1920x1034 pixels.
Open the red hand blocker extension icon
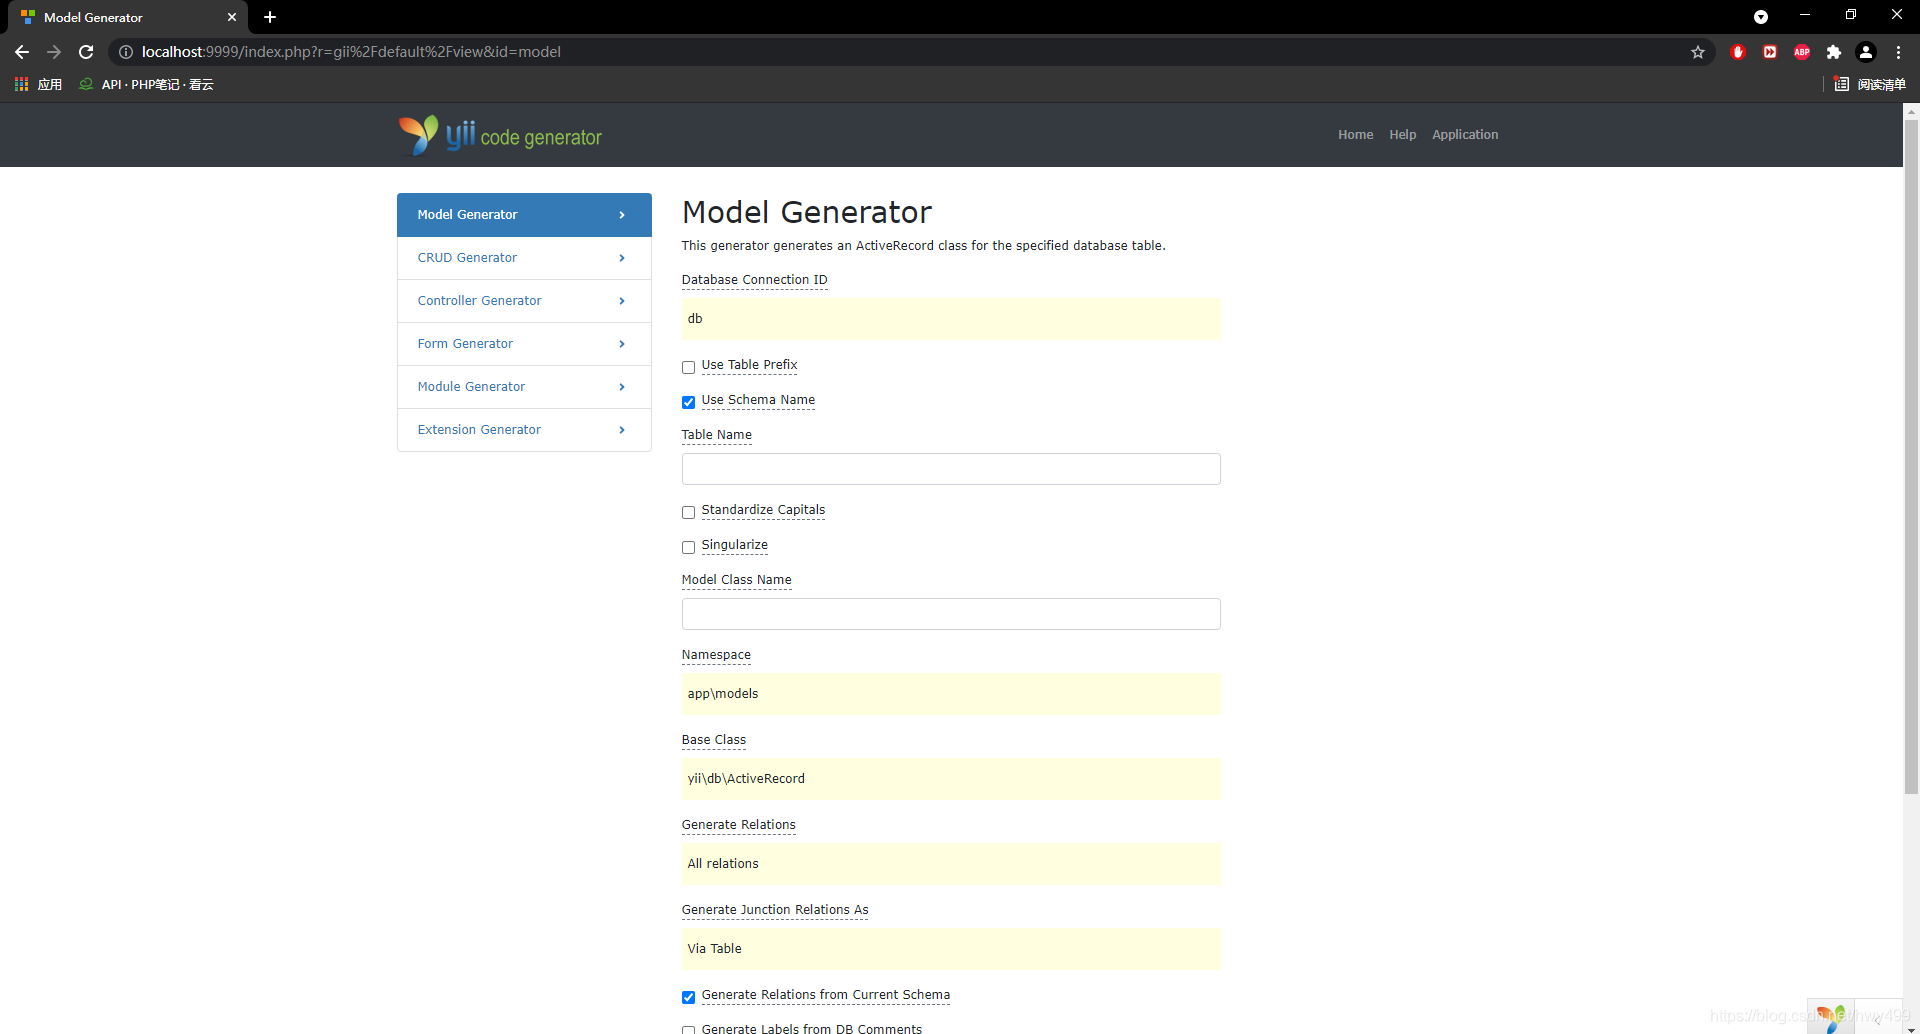tap(1738, 52)
